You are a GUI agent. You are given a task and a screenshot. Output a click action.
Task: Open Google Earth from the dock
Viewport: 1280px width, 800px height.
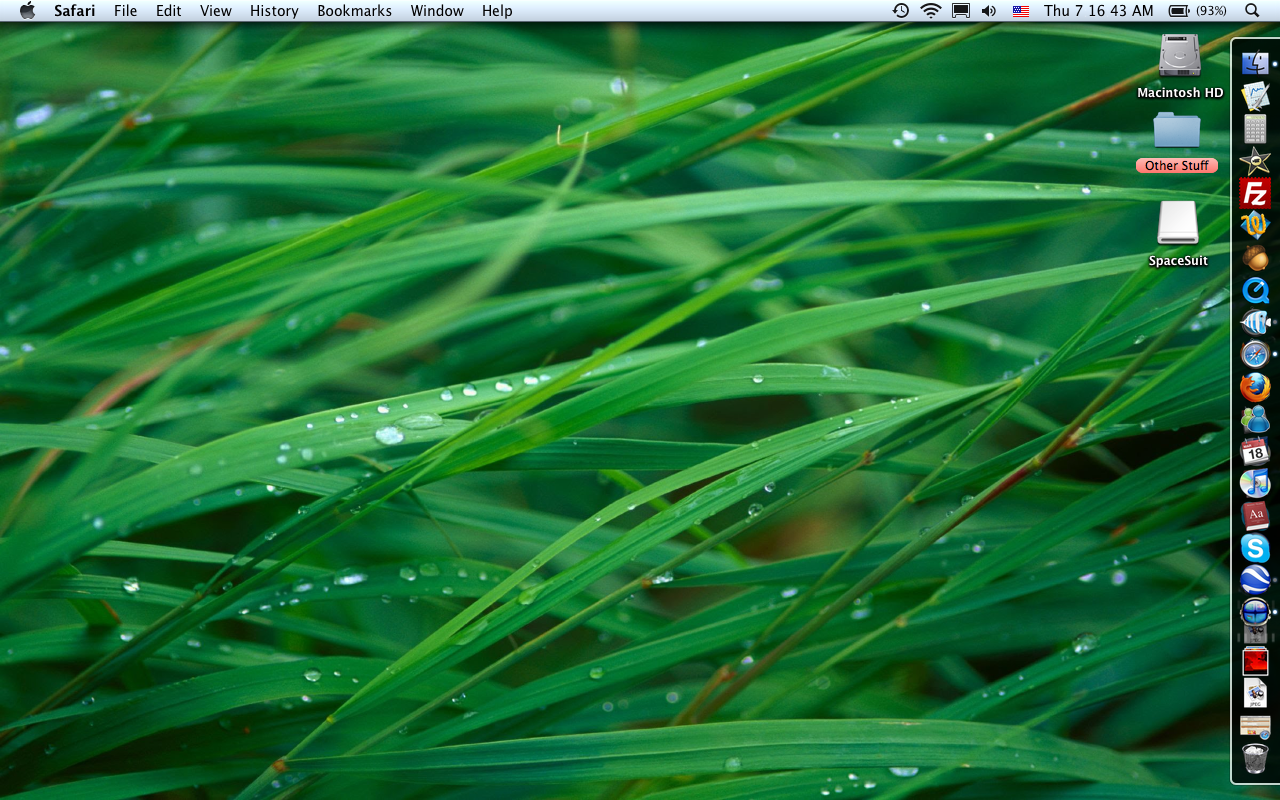[x=1254, y=580]
